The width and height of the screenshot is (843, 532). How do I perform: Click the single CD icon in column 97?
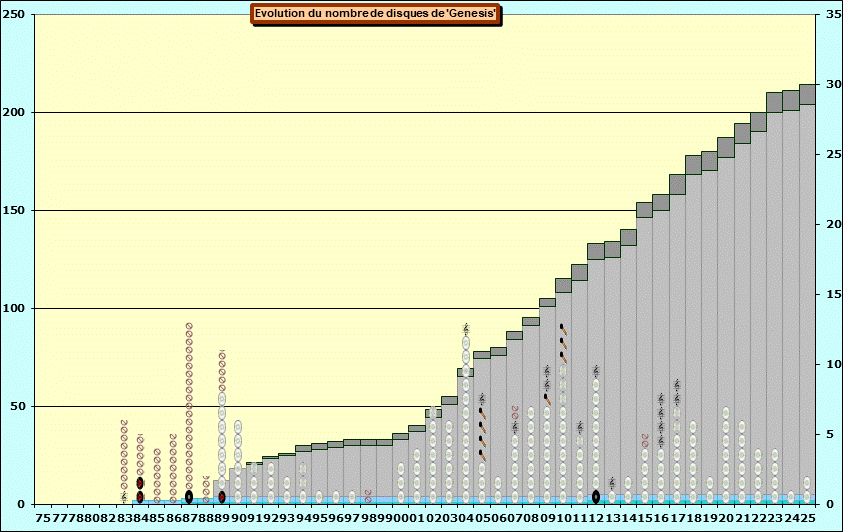[352, 497]
